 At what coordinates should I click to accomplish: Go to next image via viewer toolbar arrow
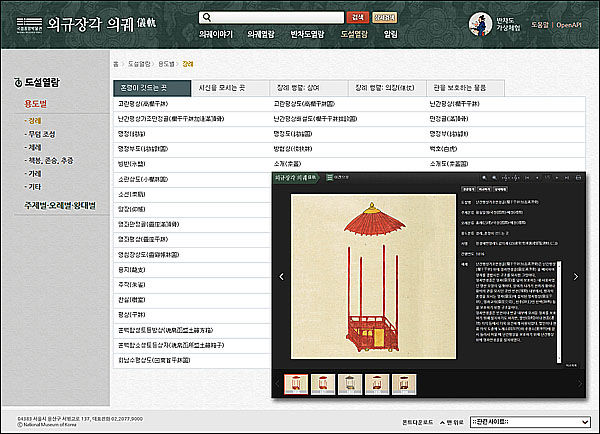pyautogui.click(x=557, y=178)
